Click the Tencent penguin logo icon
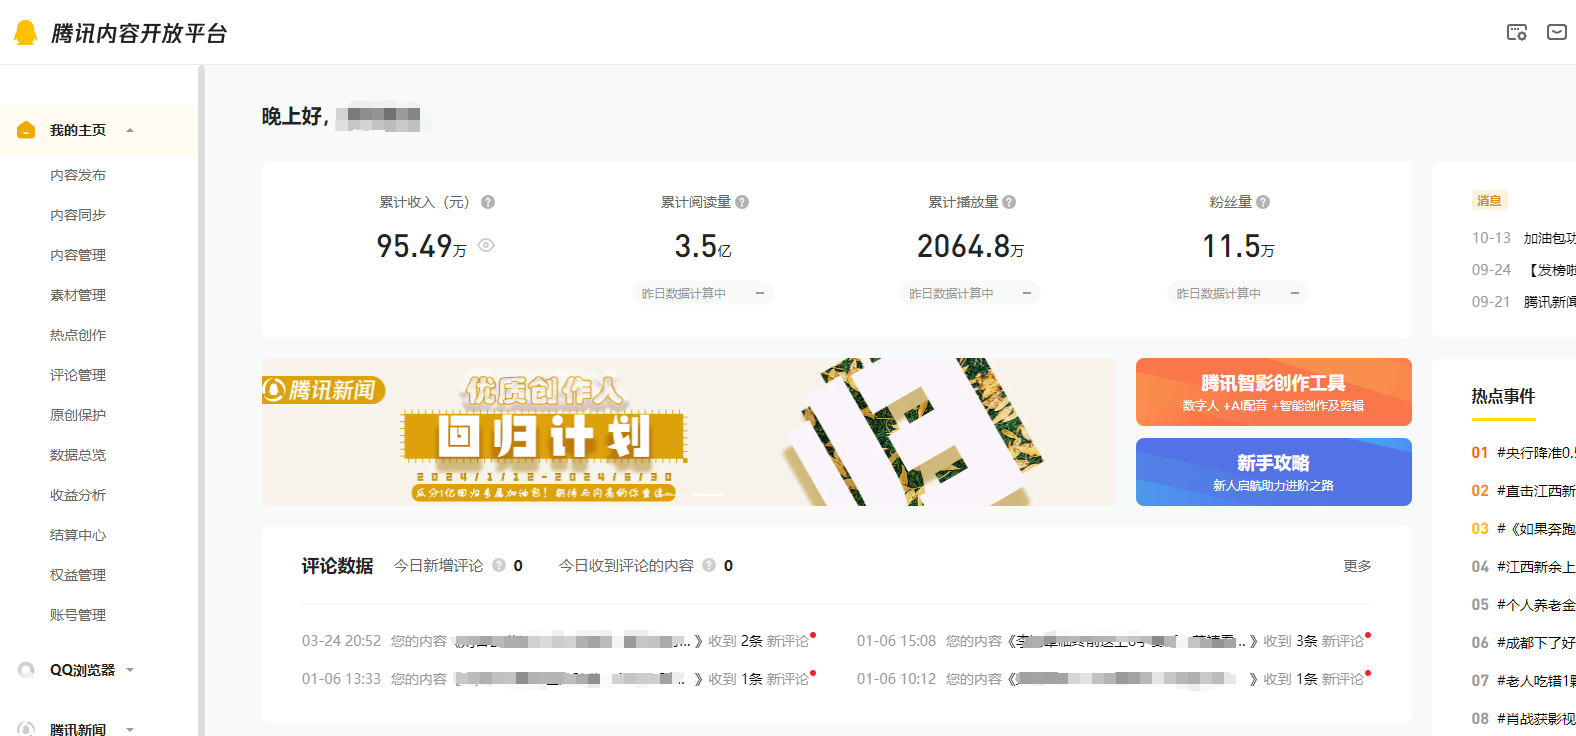The image size is (1576, 736). 25,33
